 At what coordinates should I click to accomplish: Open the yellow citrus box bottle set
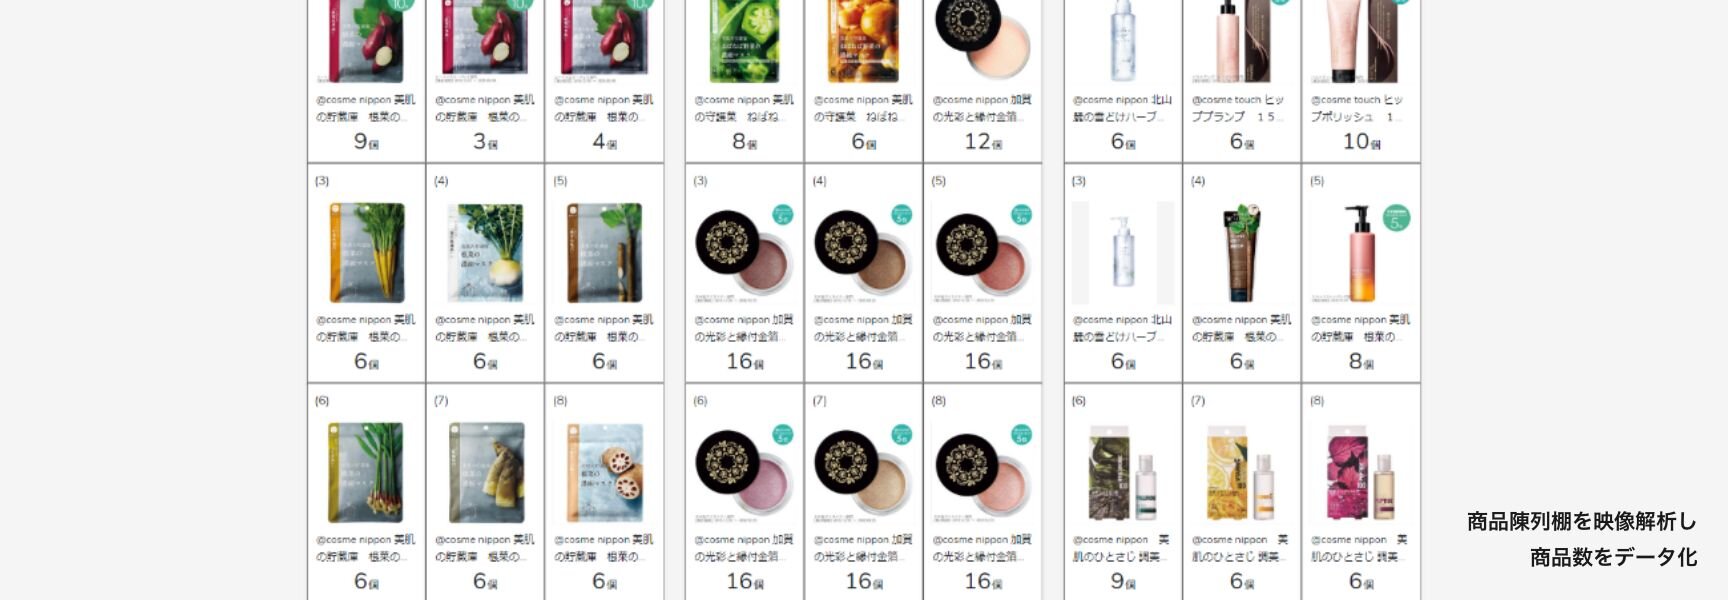[x=1242, y=473]
